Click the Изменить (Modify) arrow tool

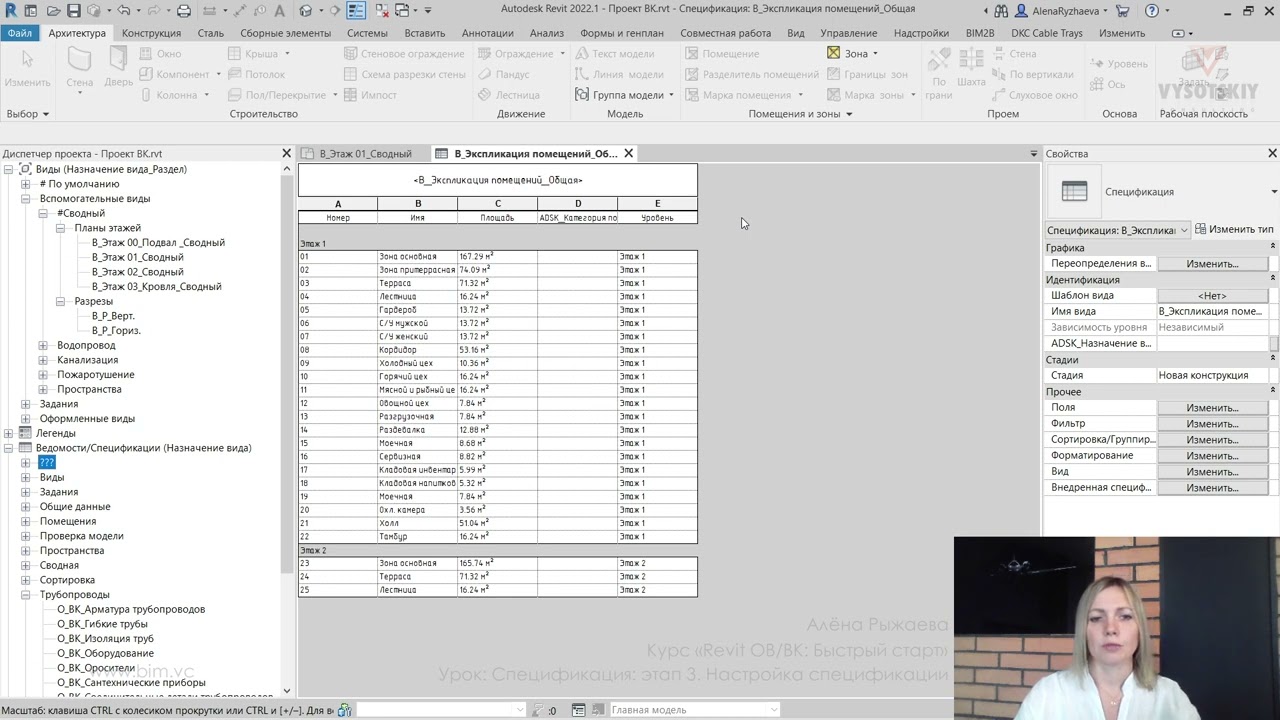(x=27, y=68)
